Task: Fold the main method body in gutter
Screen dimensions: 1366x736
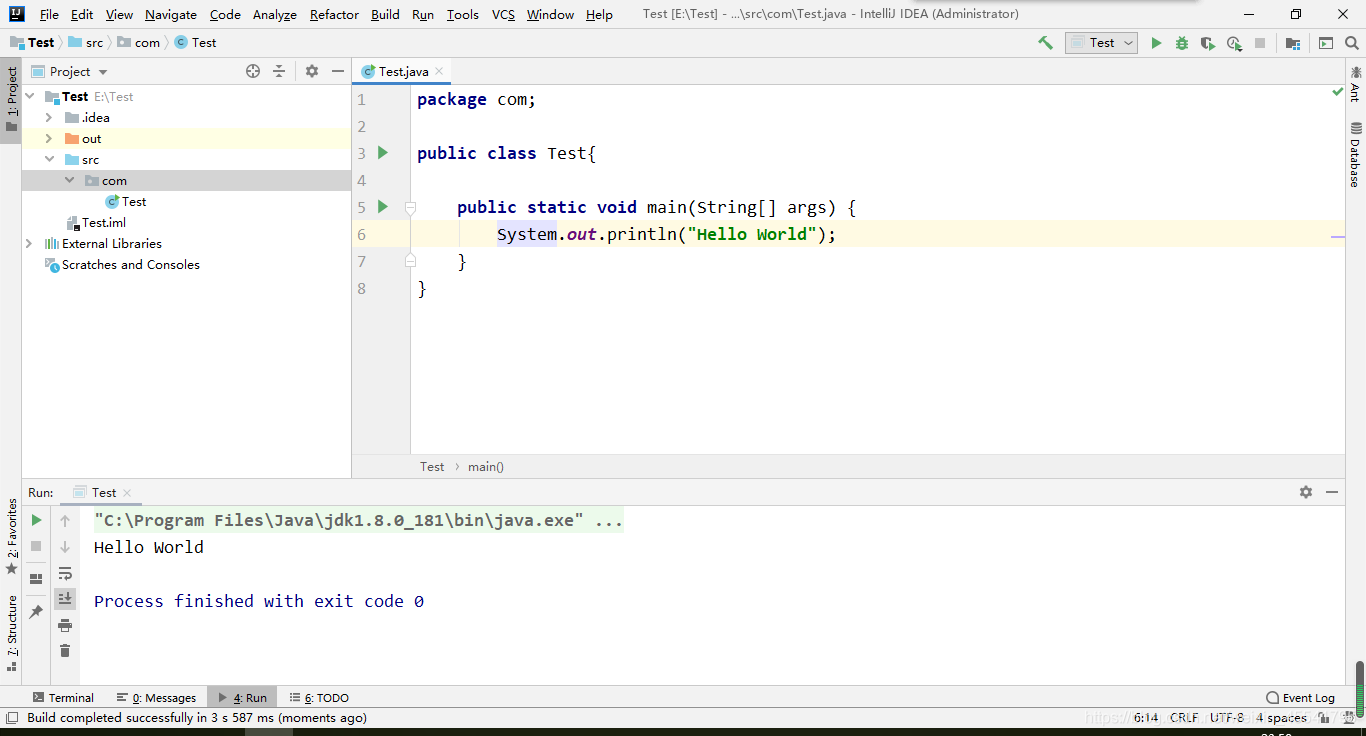Action: [x=410, y=207]
